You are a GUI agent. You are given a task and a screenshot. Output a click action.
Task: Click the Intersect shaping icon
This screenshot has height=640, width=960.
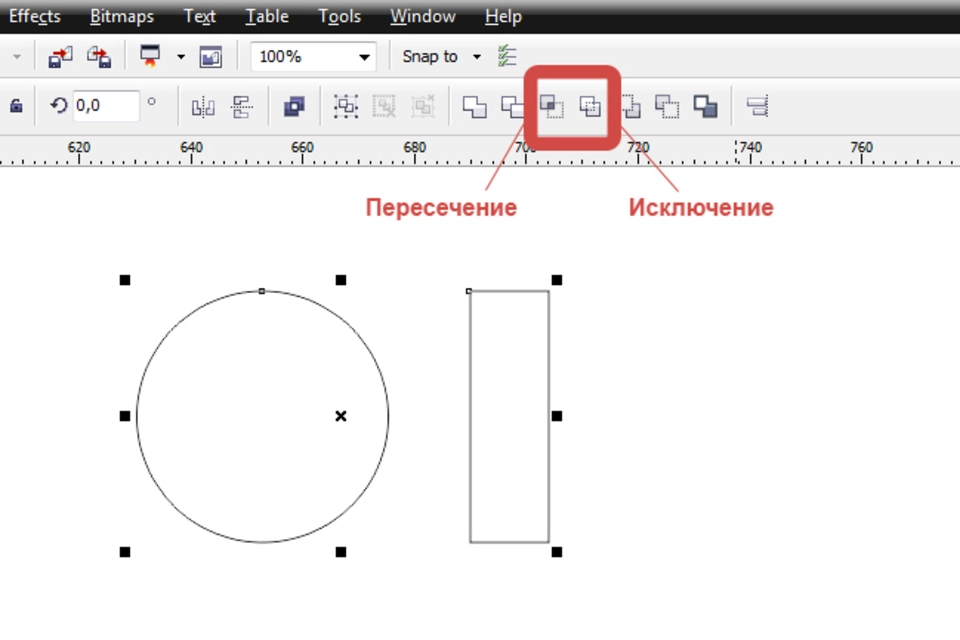551,106
